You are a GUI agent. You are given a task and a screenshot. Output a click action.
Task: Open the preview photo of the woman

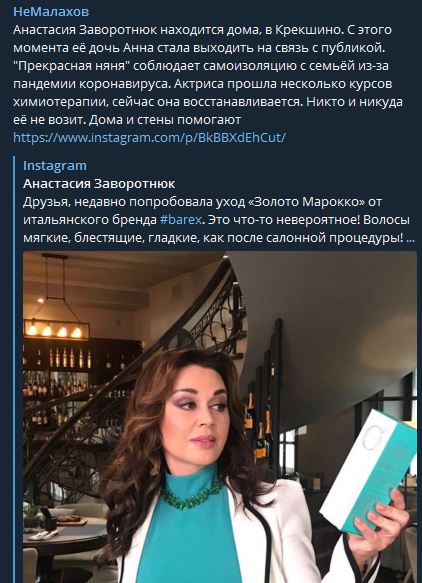click(x=219, y=417)
